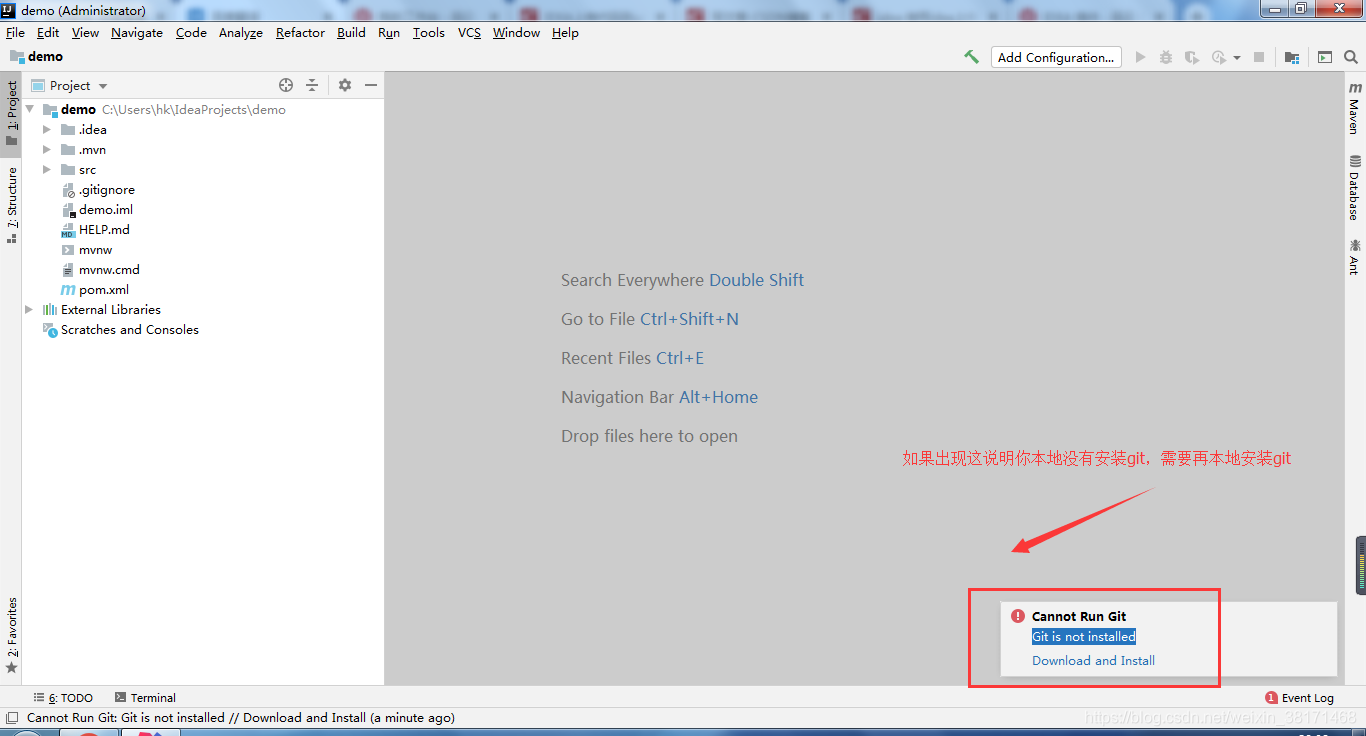Viewport: 1366px width, 736px height.
Task: Click the pom.xml Maven file icon
Action: (x=68, y=289)
